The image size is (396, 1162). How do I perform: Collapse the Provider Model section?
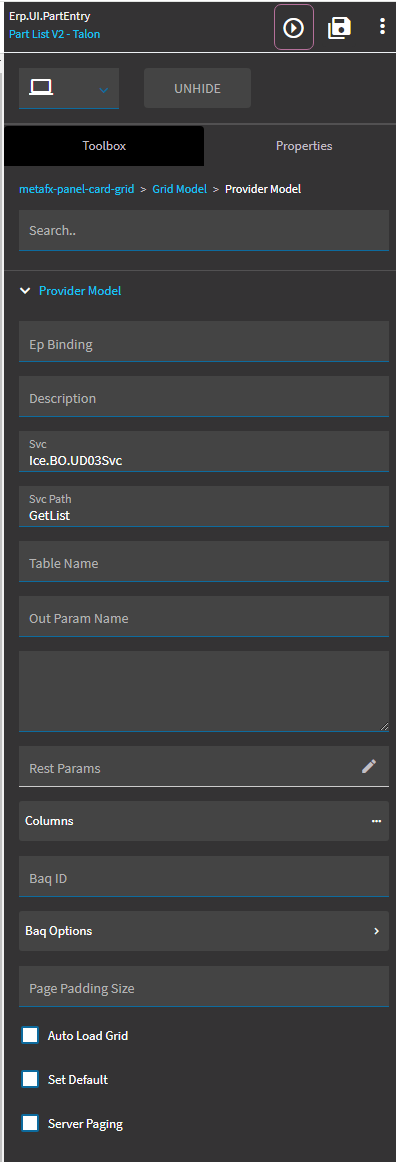[x=25, y=291]
